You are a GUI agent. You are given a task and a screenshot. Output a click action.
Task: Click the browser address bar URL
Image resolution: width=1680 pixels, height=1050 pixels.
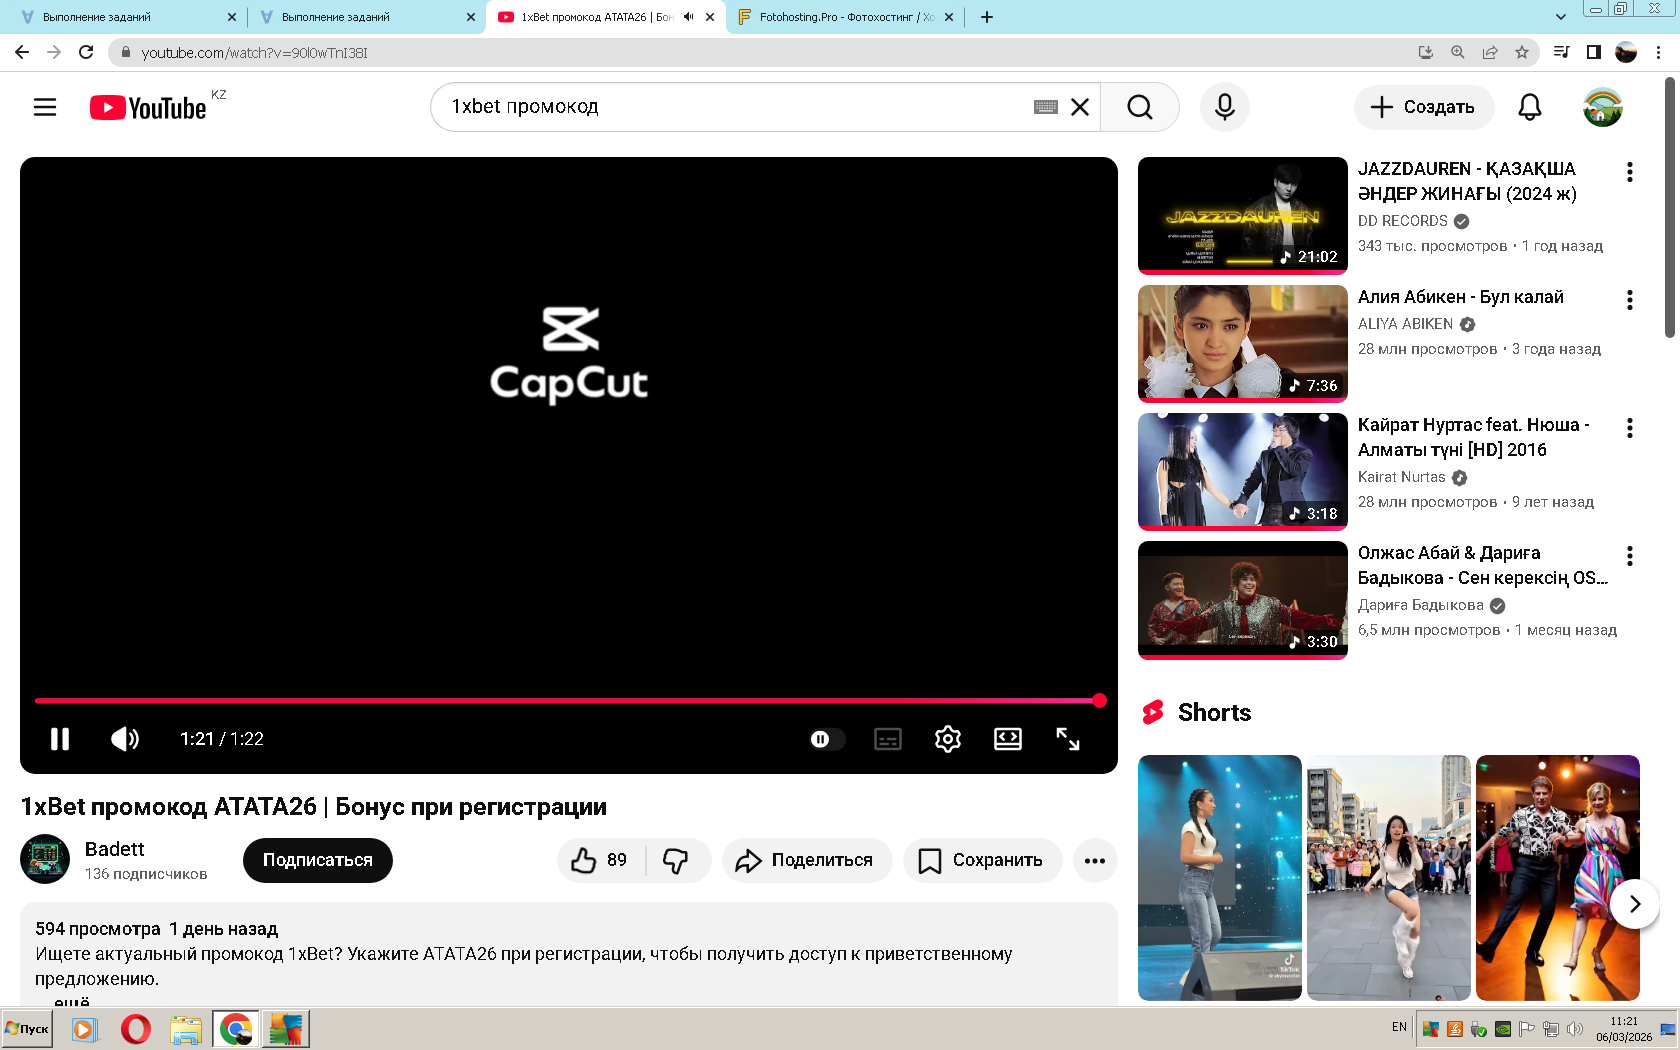coord(254,53)
